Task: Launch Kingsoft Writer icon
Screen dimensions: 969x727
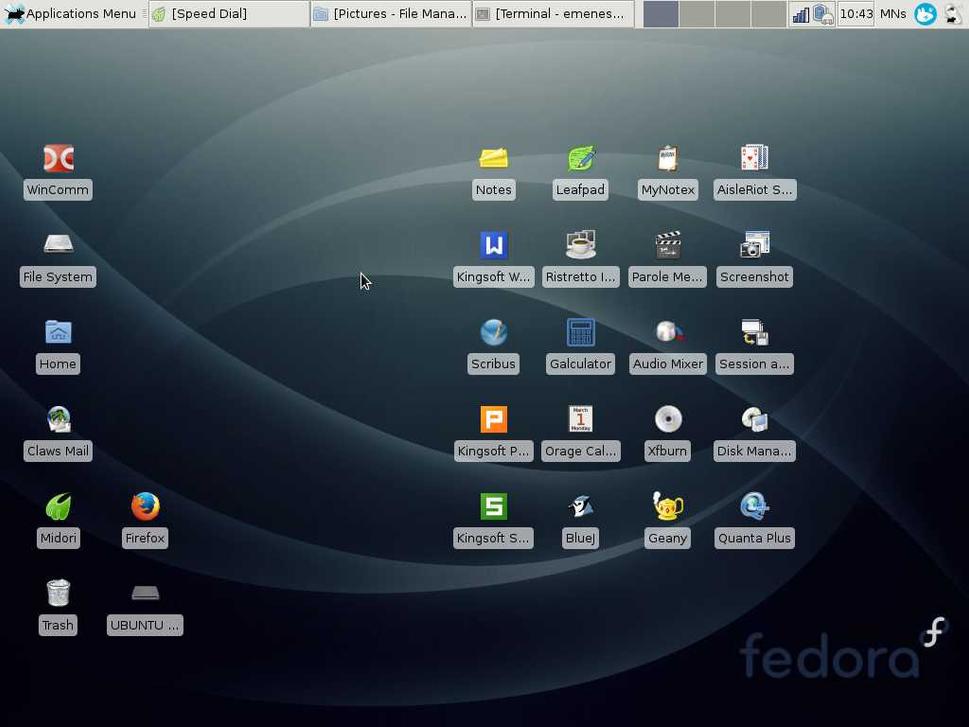Action: pos(494,245)
